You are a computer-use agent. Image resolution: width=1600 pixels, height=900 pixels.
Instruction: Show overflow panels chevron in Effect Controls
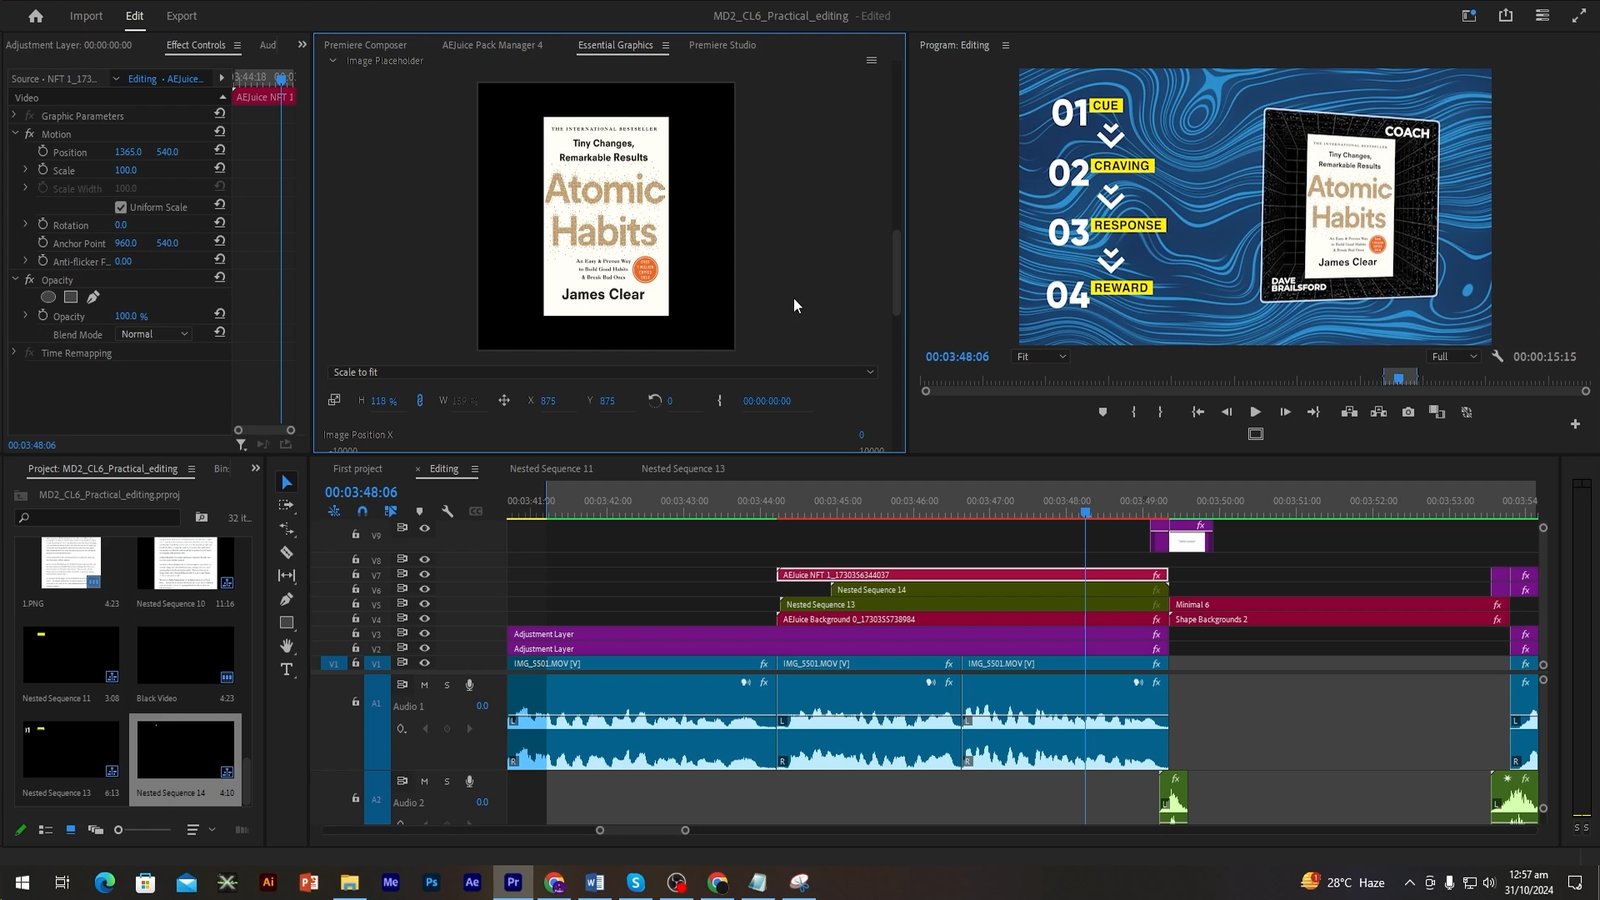[302, 45]
